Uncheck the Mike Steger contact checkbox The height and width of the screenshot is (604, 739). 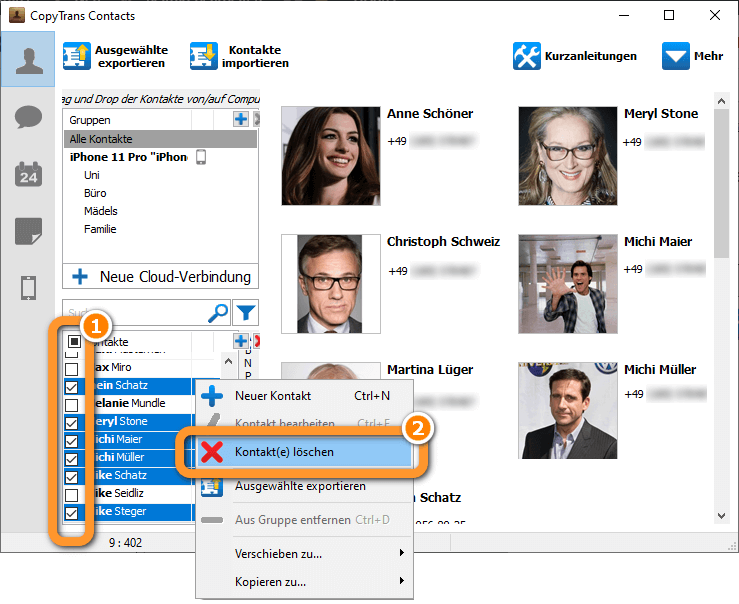pos(72,513)
